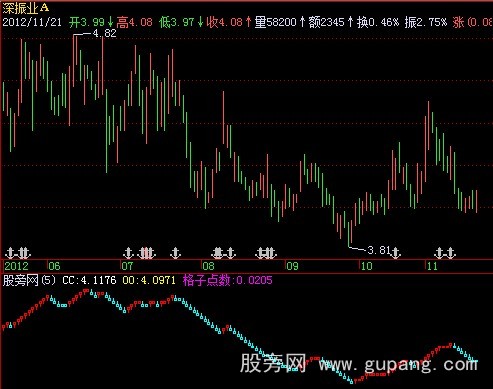493x389 pixels.
Task: Click 格子点数:0.0205 indicator value
Action: [x=227, y=280]
